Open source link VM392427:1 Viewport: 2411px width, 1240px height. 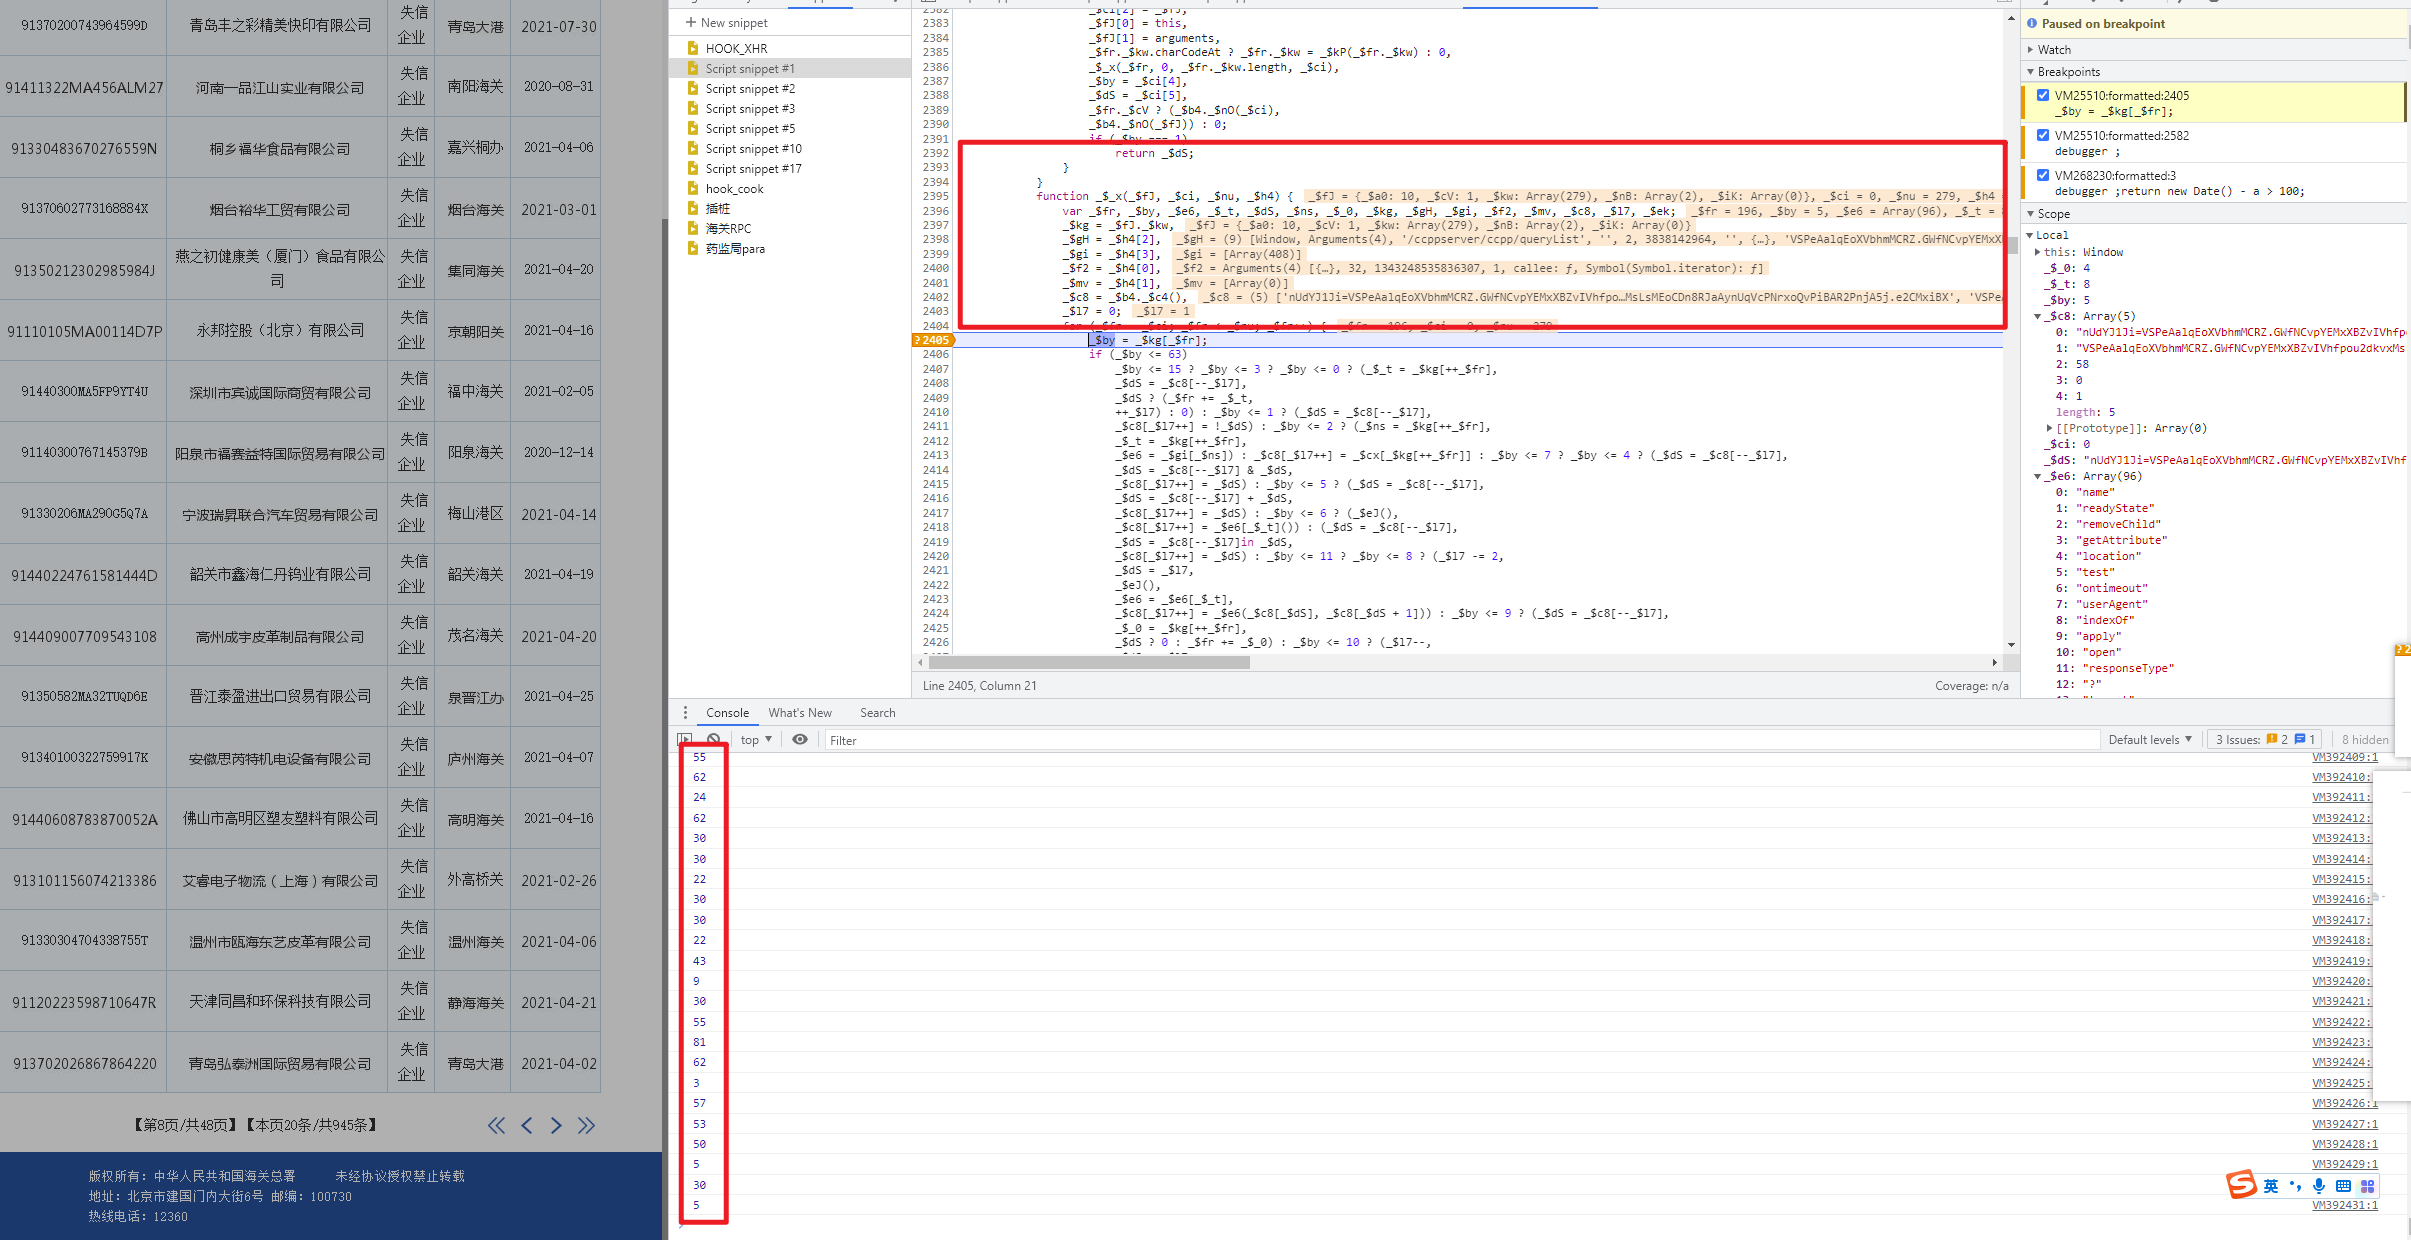click(x=2344, y=1124)
